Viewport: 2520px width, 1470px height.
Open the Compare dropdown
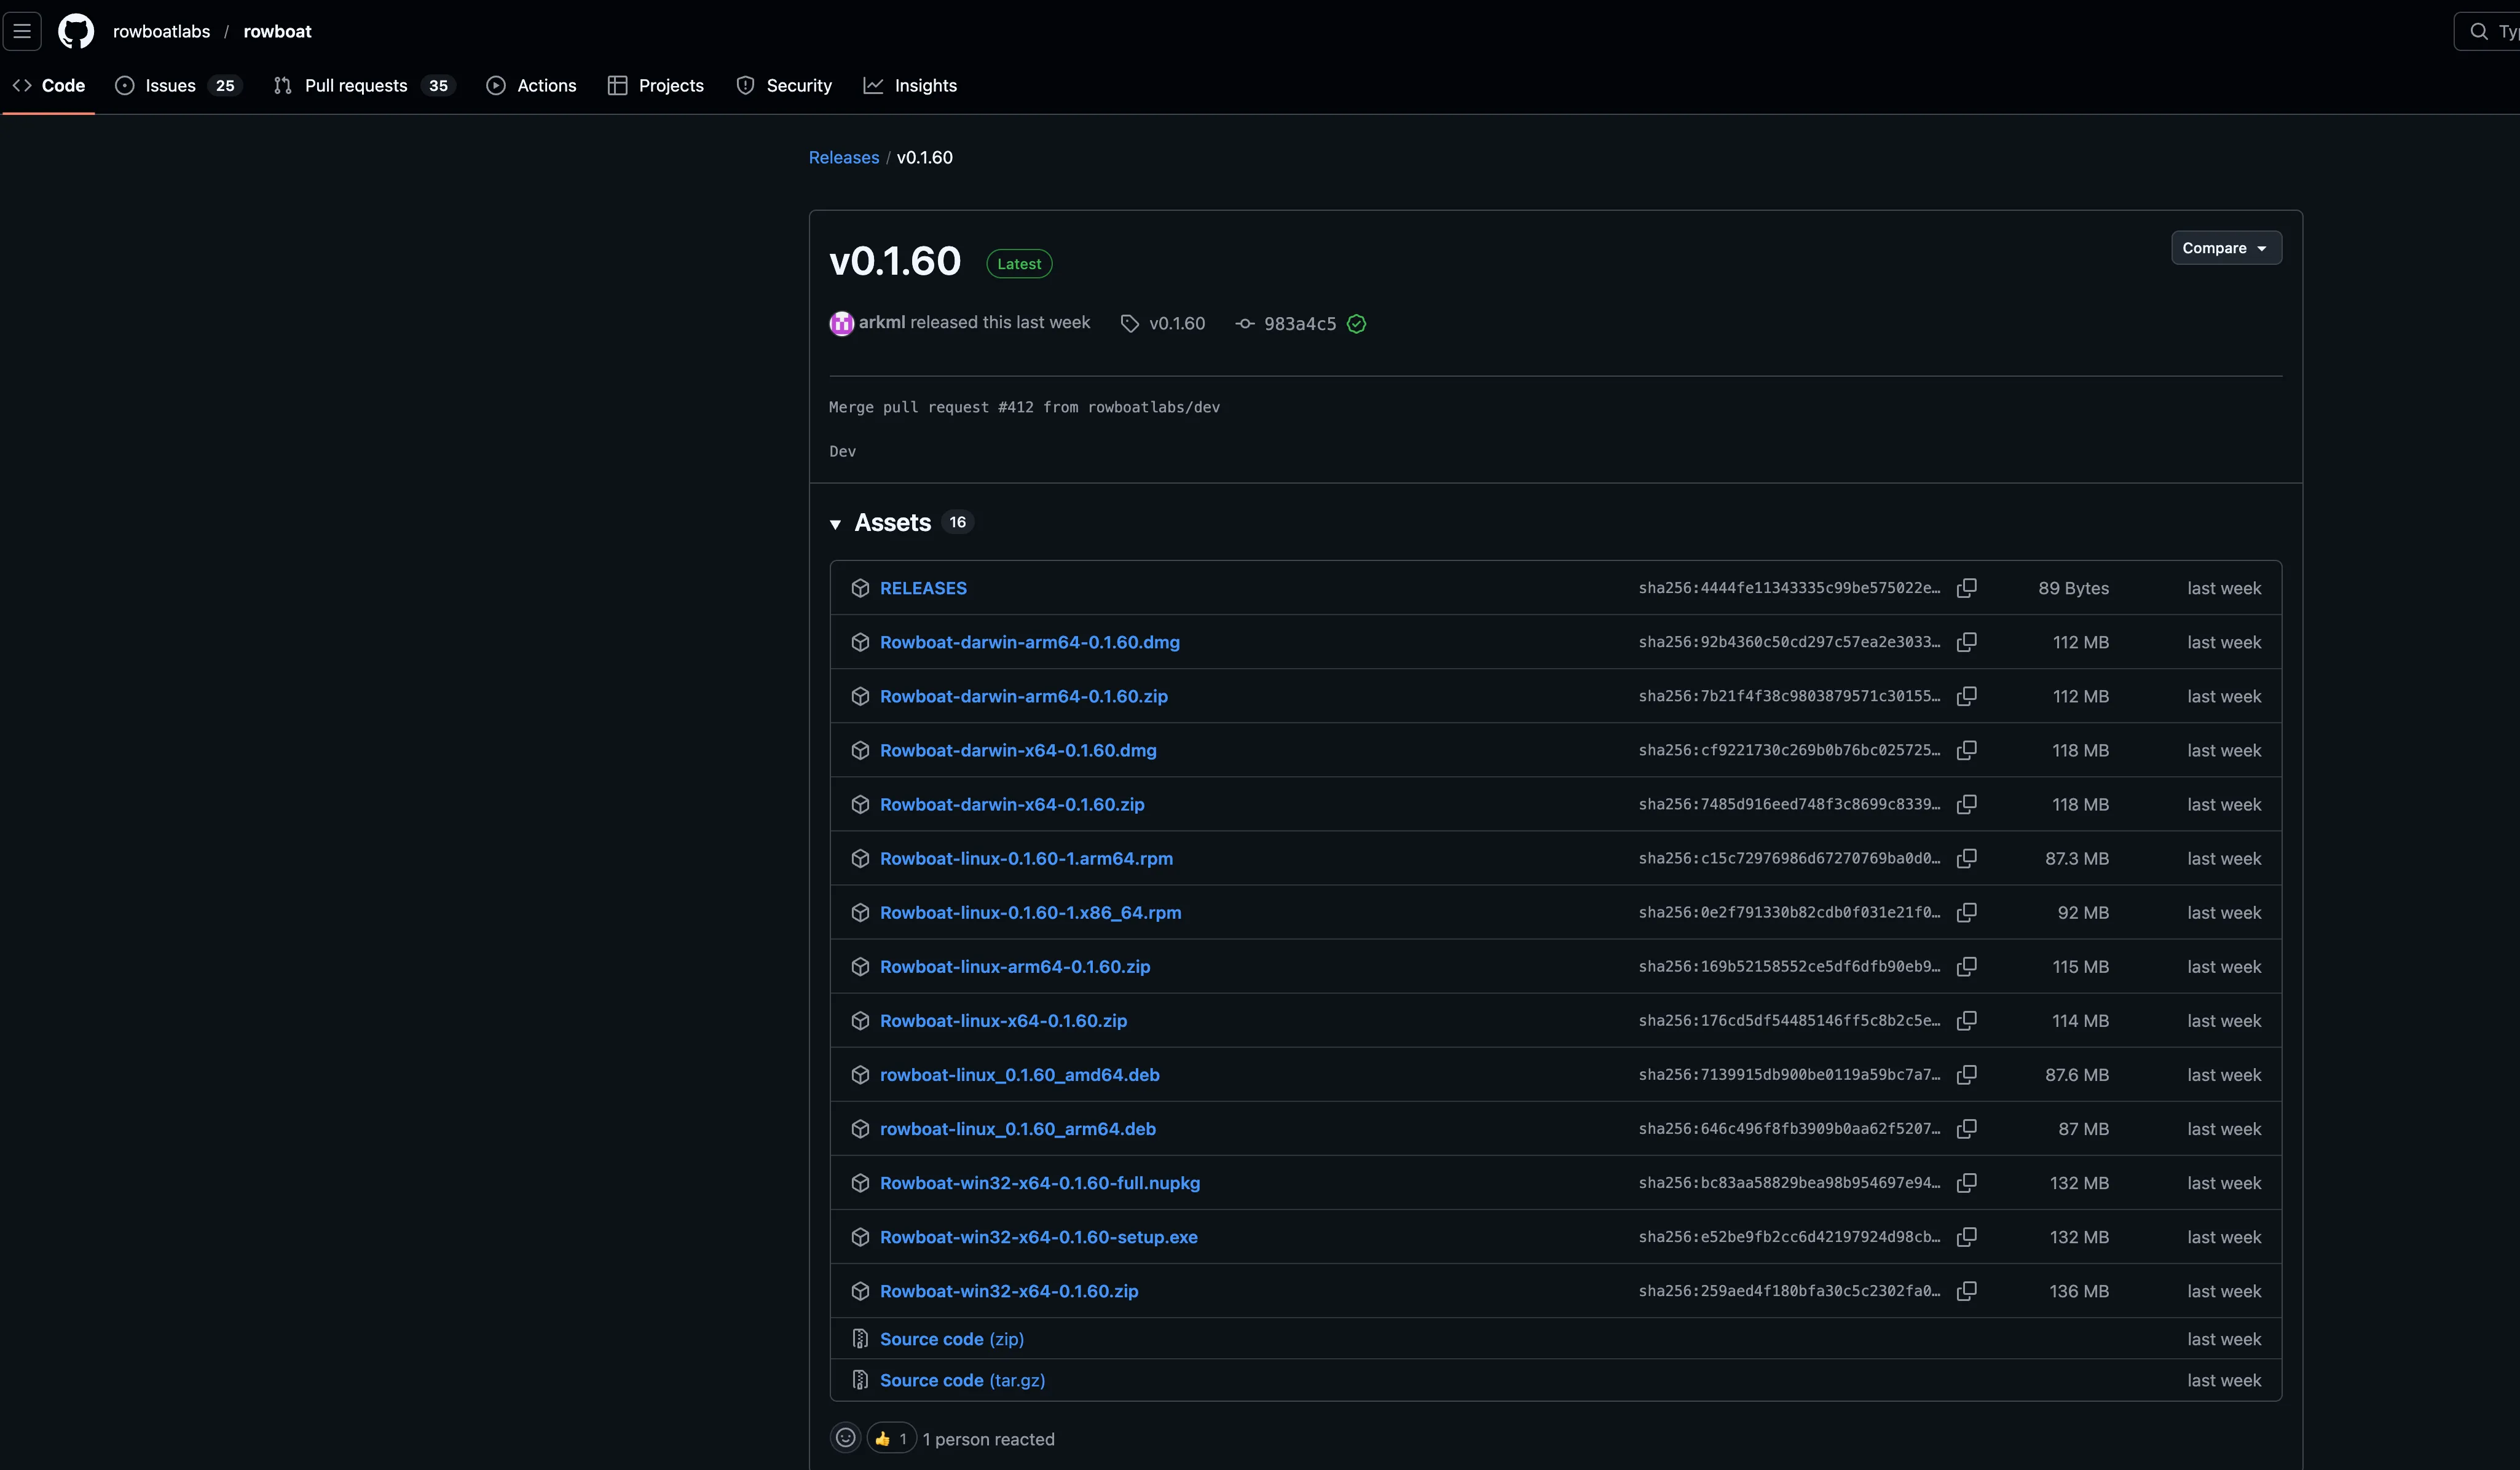(x=2225, y=248)
